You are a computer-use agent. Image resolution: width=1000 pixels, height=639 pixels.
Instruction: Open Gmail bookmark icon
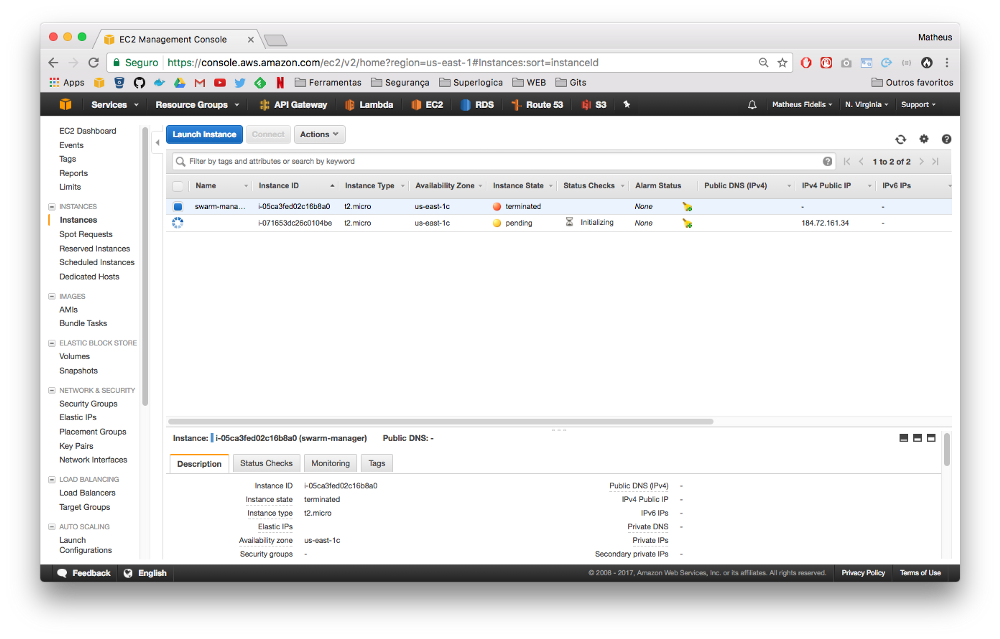tap(200, 82)
